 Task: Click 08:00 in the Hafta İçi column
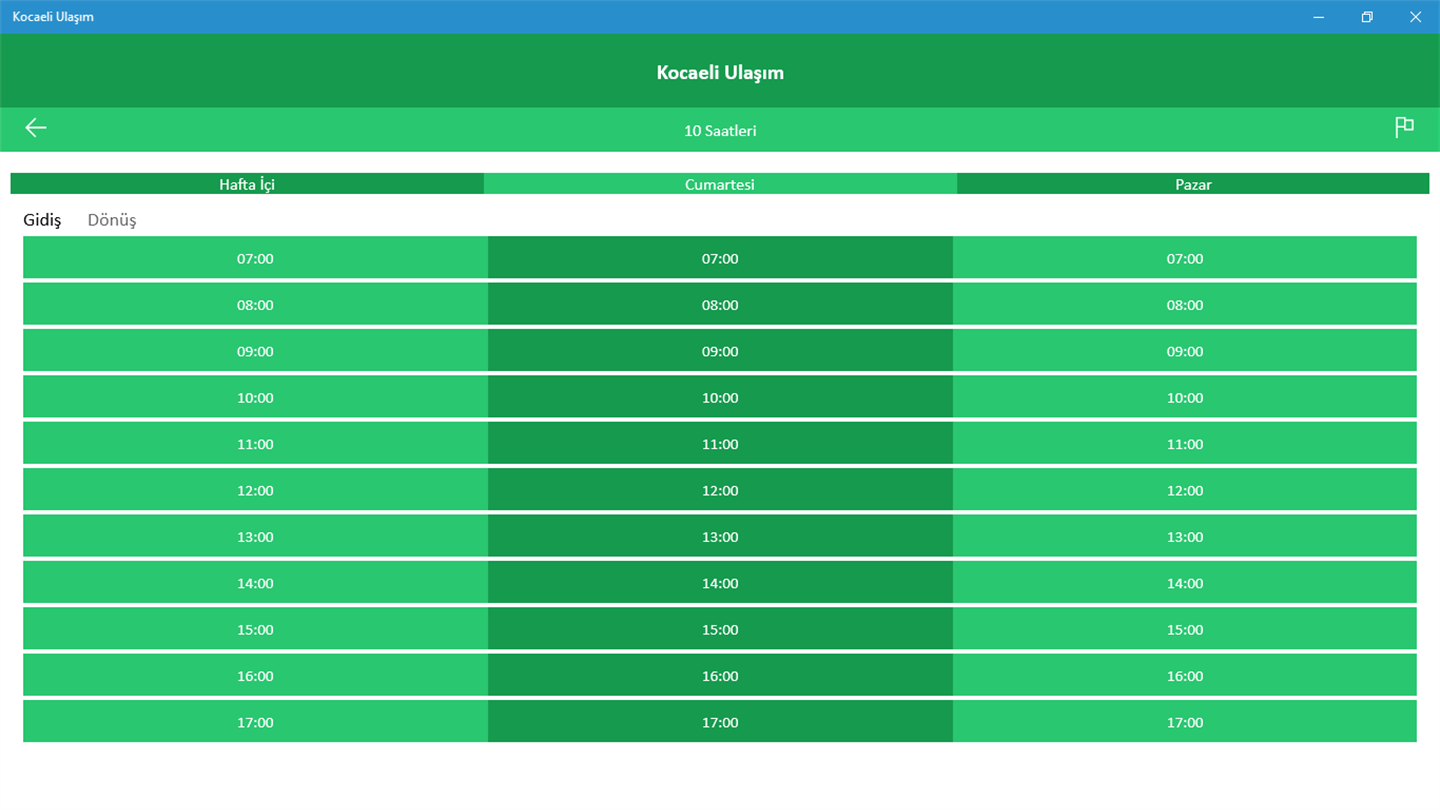tap(255, 304)
